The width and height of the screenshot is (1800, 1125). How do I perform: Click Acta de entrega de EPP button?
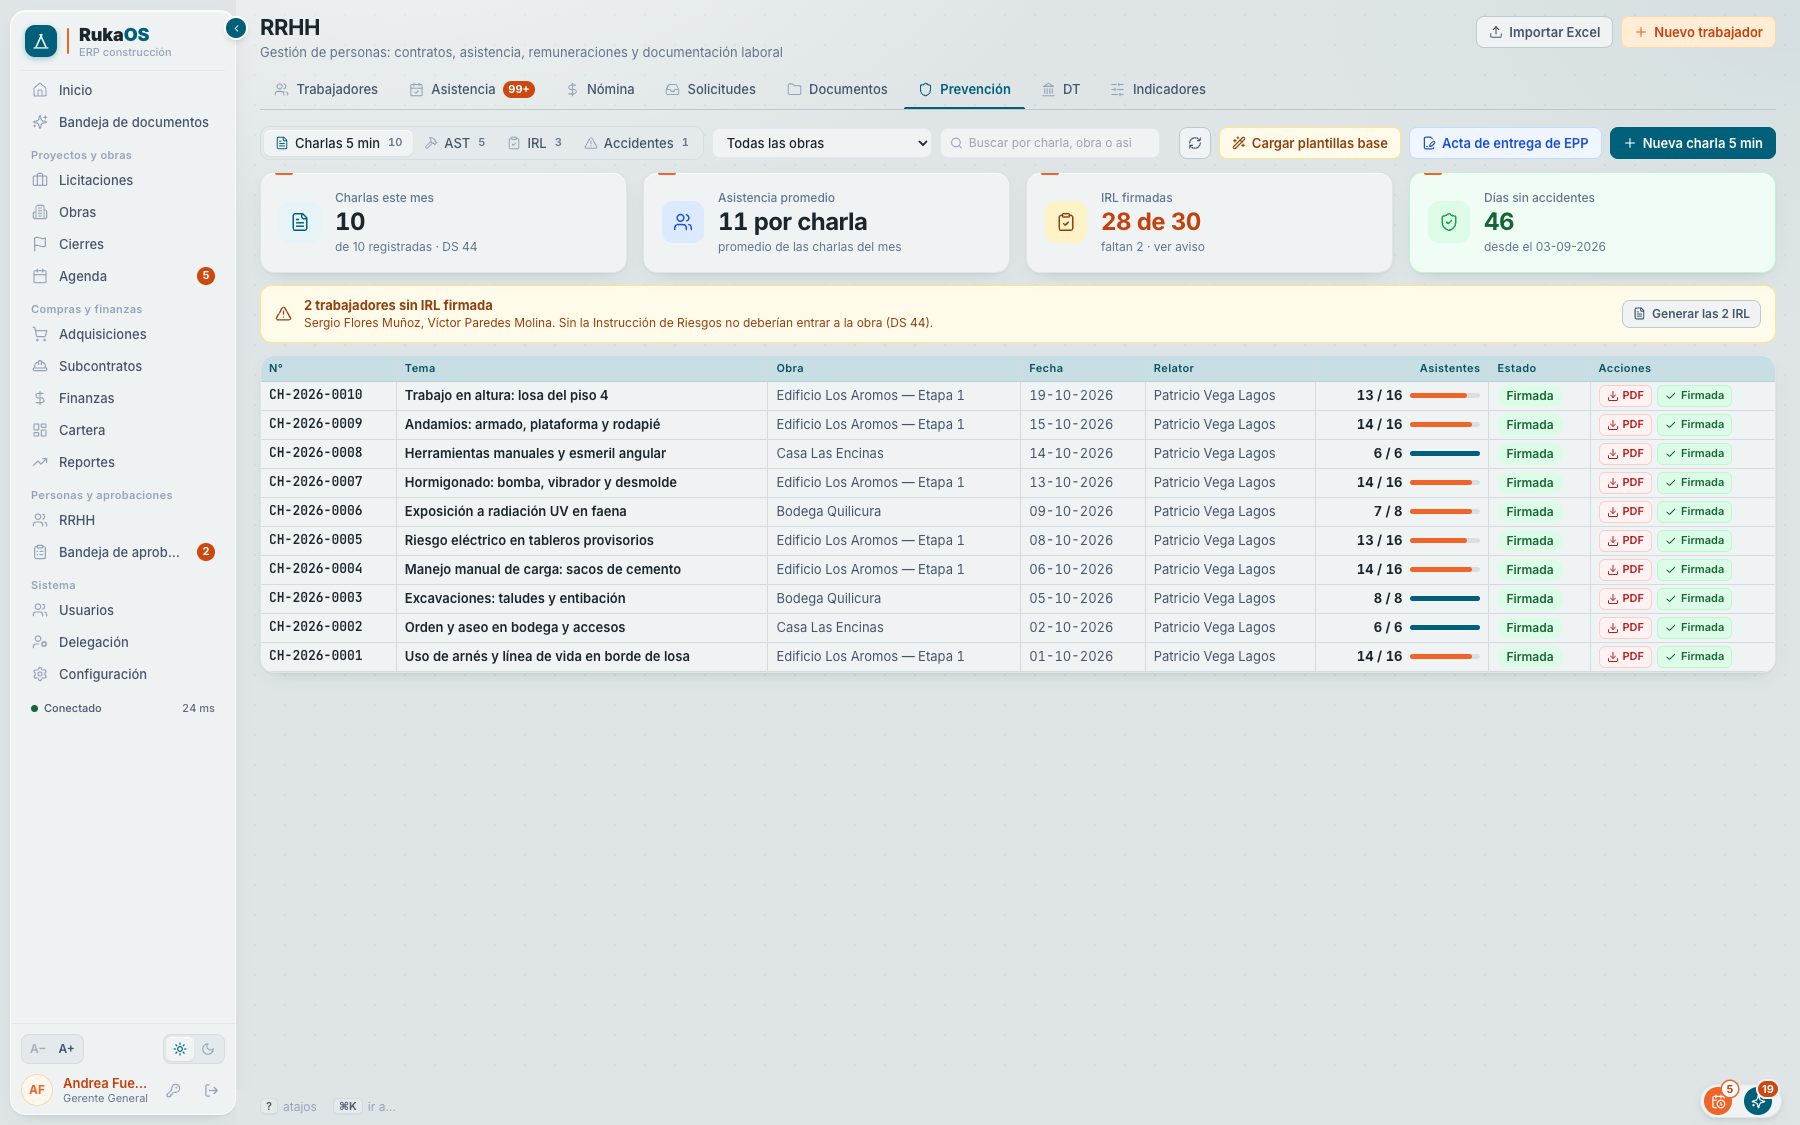[x=1505, y=143]
